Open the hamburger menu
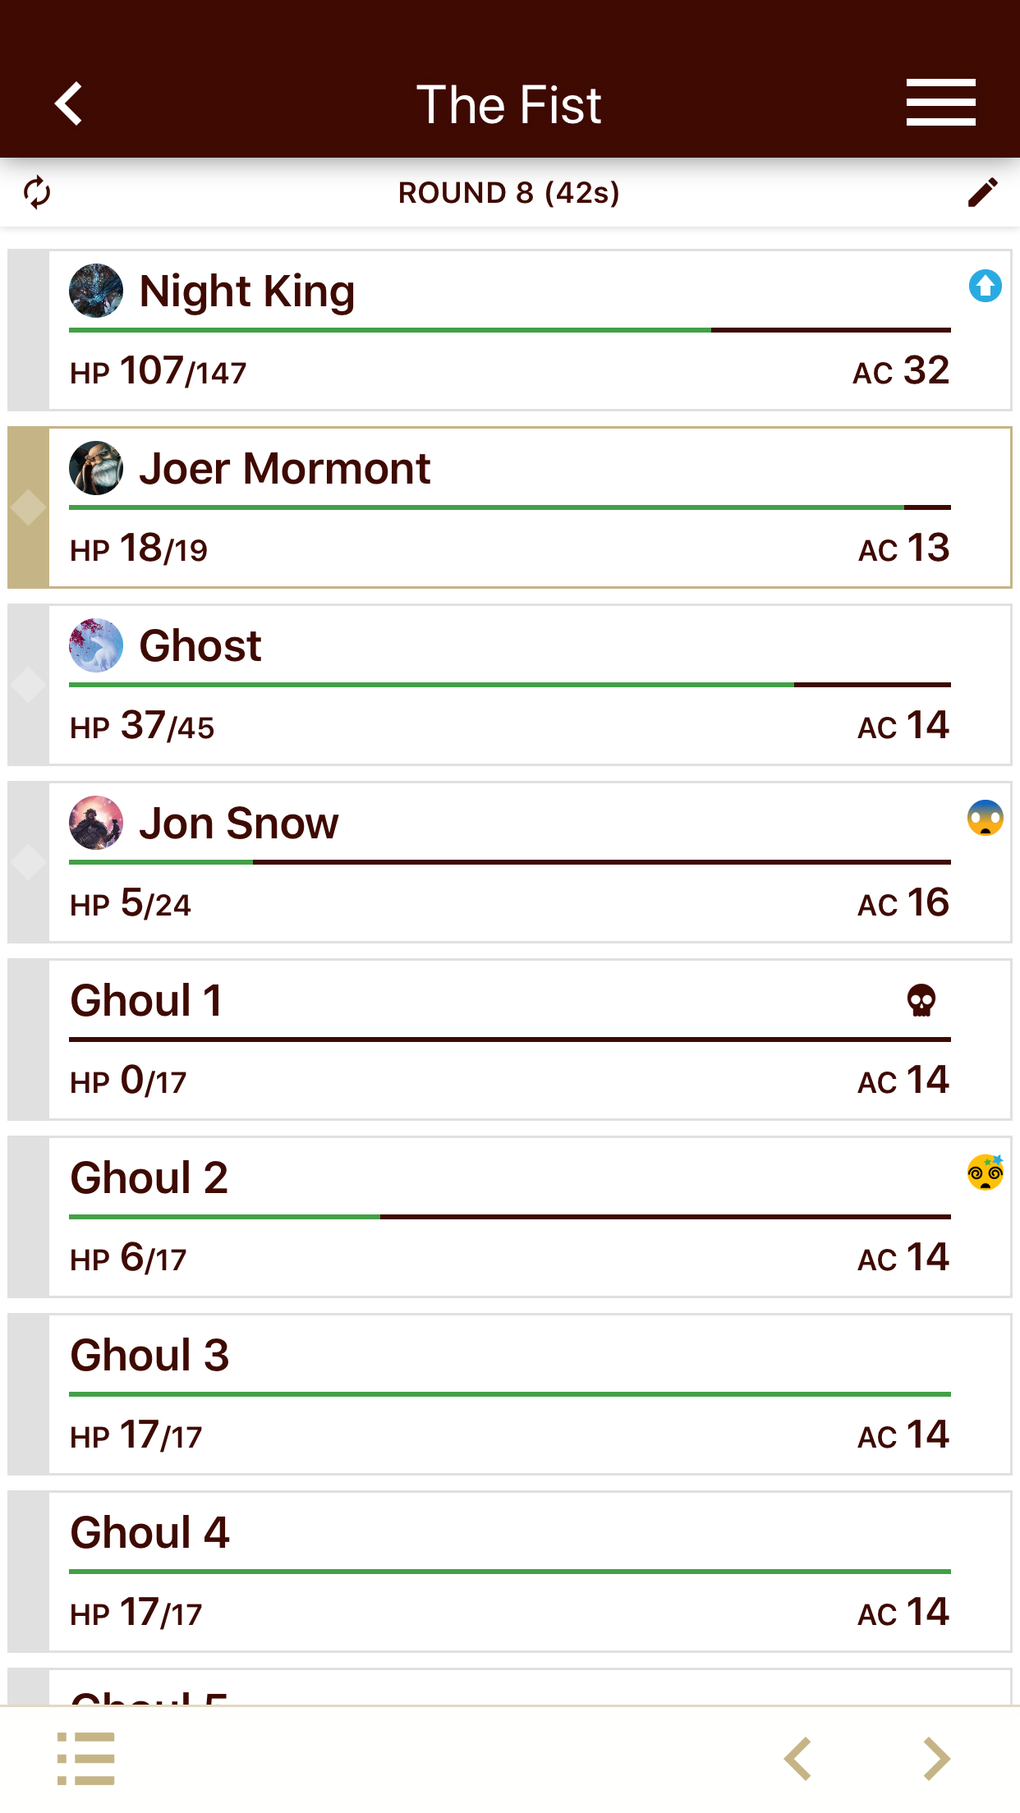 (x=940, y=103)
